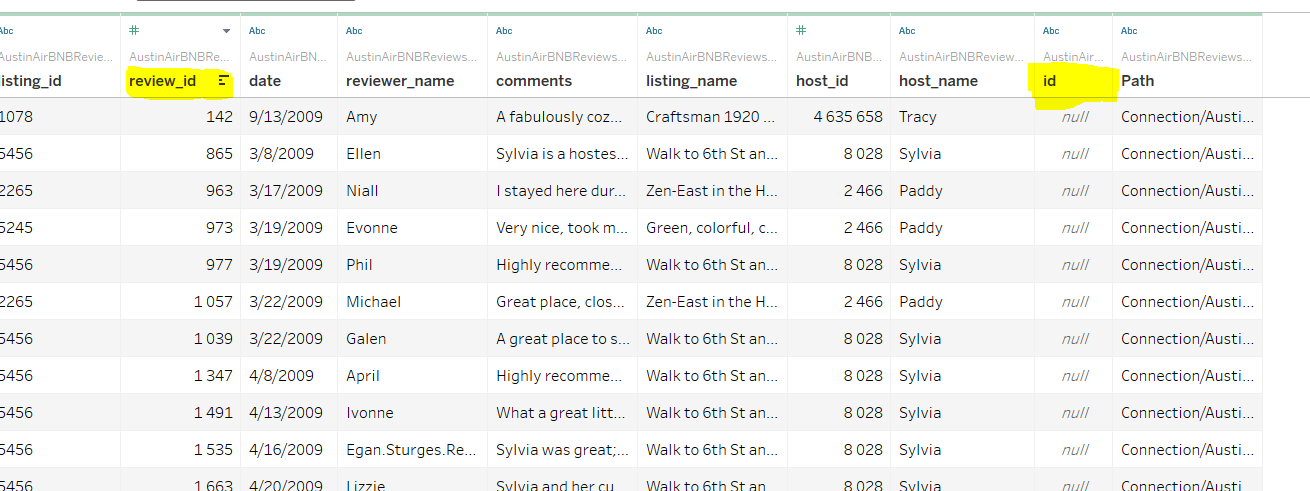Click the sort icon beside review_id
This screenshot has height=491, width=1310.
[x=224, y=81]
